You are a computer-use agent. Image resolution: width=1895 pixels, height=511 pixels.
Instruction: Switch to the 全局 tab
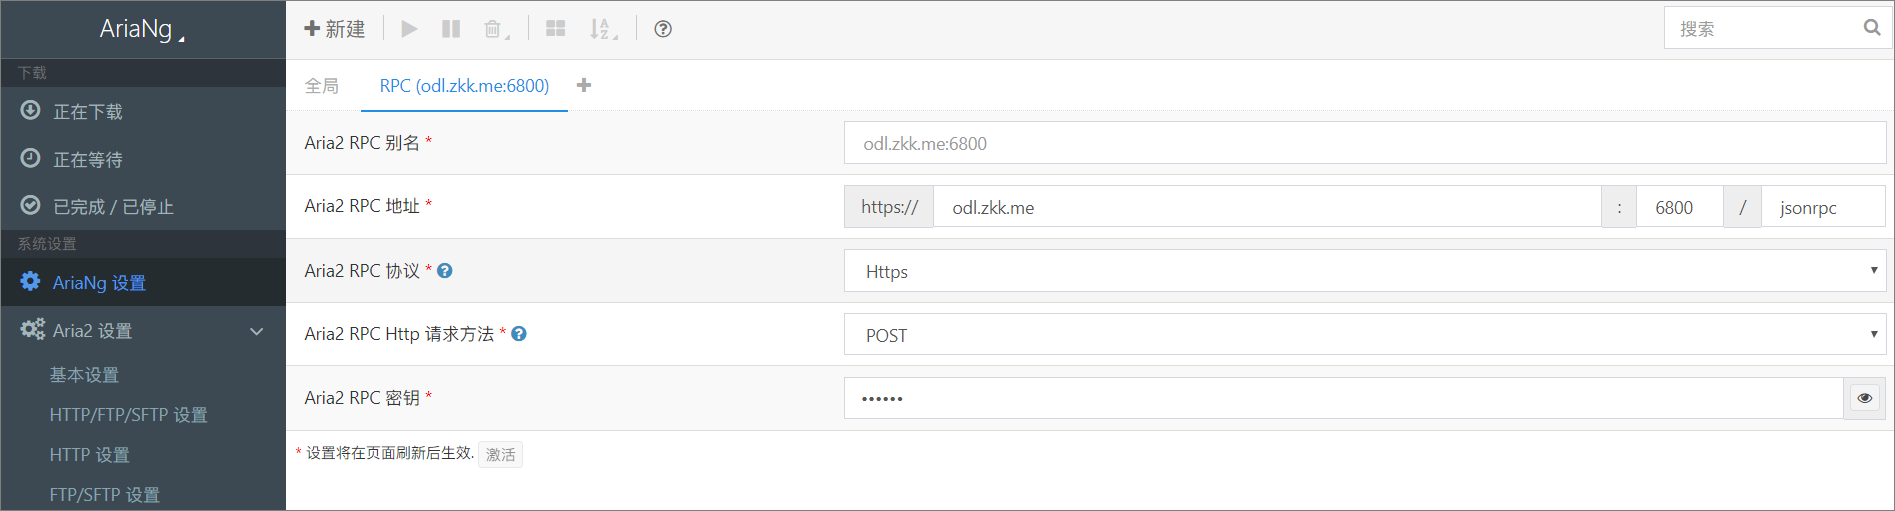tap(322, 86)
